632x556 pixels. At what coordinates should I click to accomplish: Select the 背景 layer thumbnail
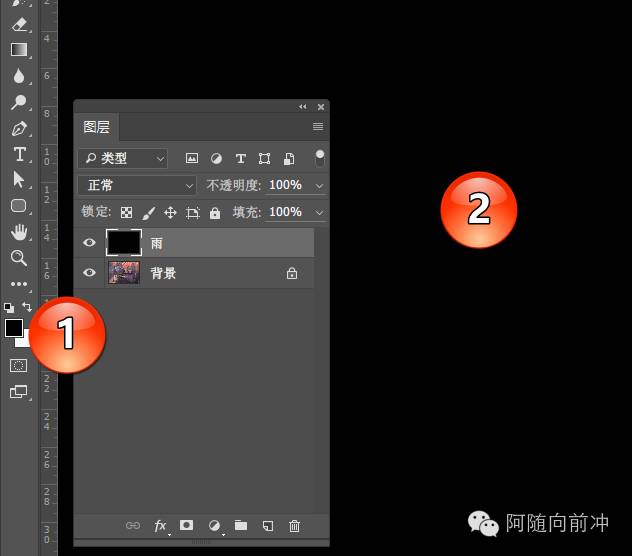(124, 273)
